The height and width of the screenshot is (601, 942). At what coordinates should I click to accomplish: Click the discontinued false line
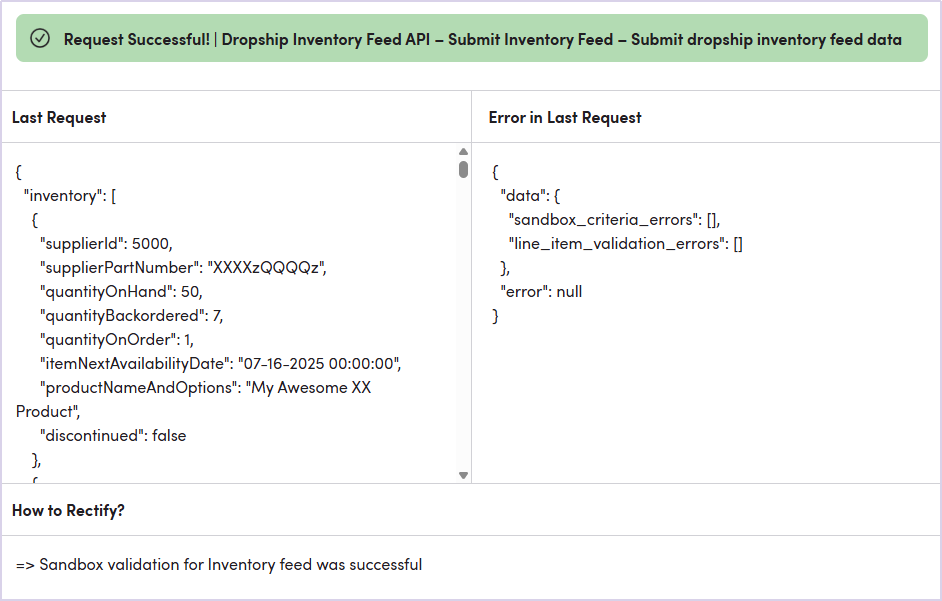pyautogui.click(x=113, y=435)
